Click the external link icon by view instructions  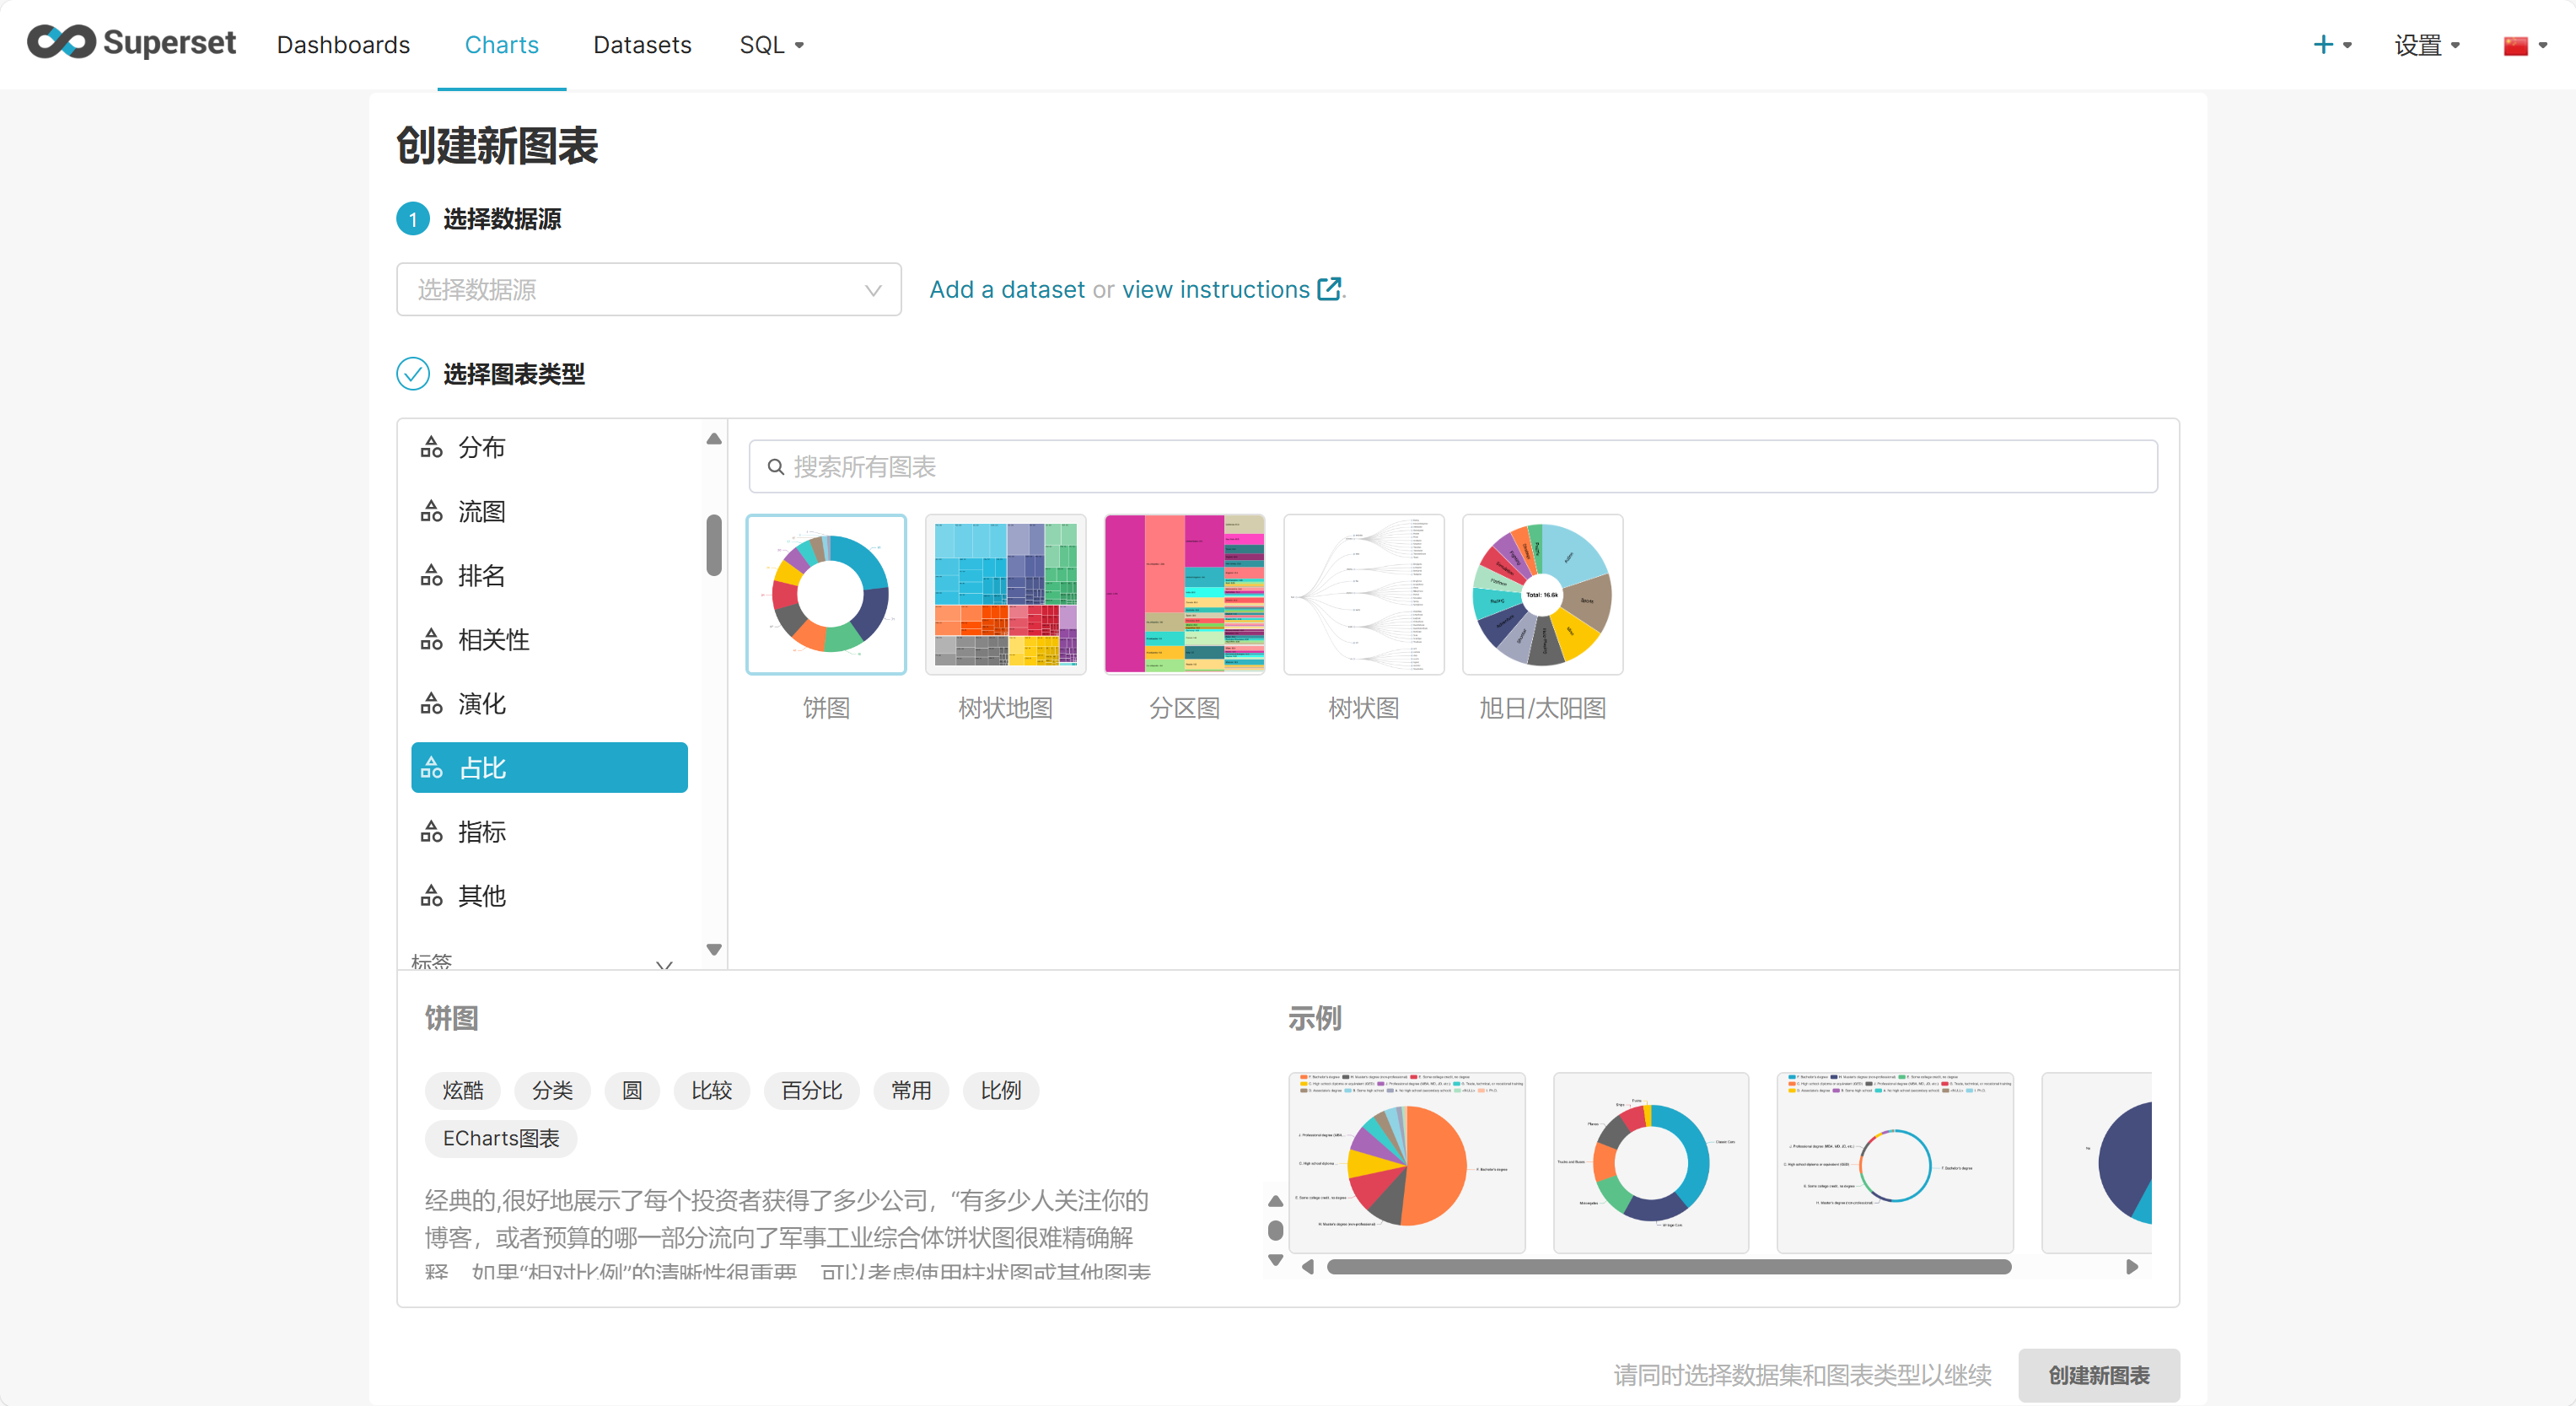click(x=1329, y=289)
